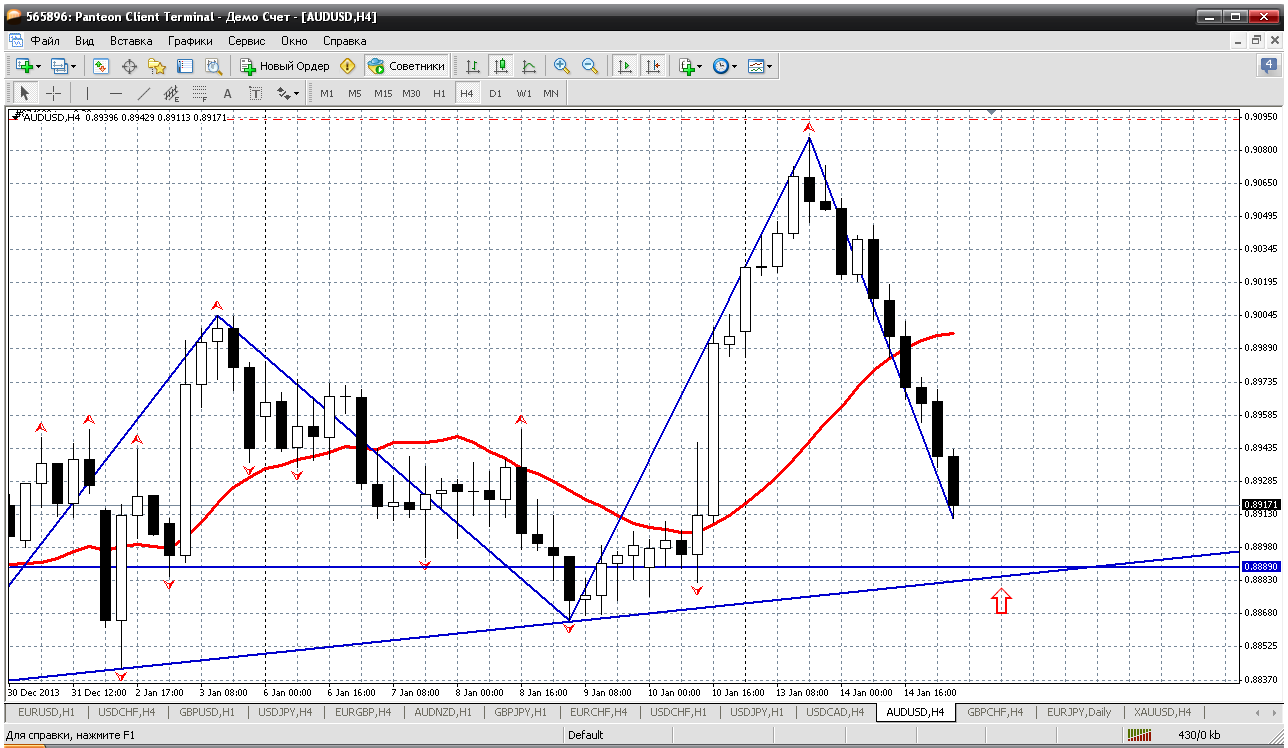Select the horizontal line drawing tool
Screen dimensions: 1288x748
[116, 93]
